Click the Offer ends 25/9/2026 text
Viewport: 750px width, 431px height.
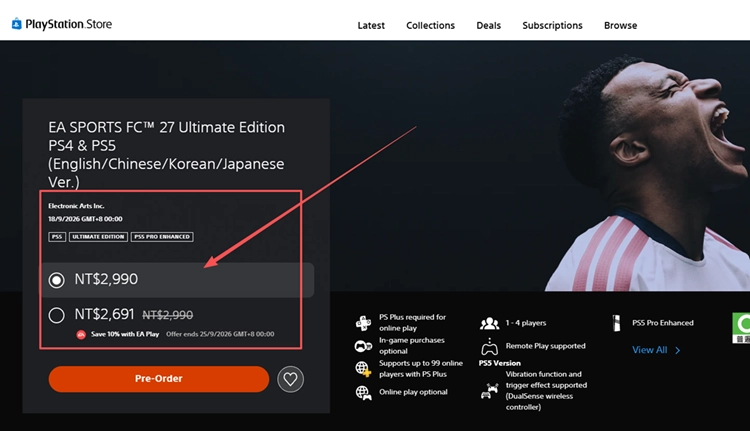coord(220,334)
